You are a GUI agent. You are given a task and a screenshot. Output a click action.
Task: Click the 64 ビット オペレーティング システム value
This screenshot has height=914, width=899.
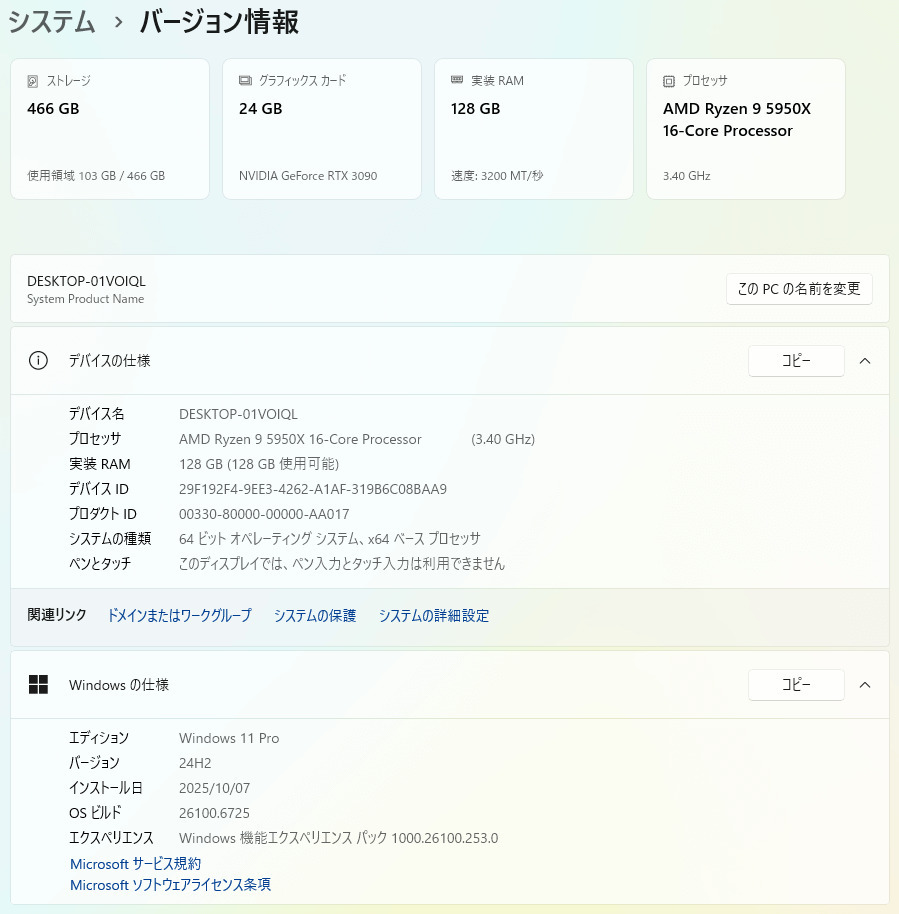[x=329, y=539]
